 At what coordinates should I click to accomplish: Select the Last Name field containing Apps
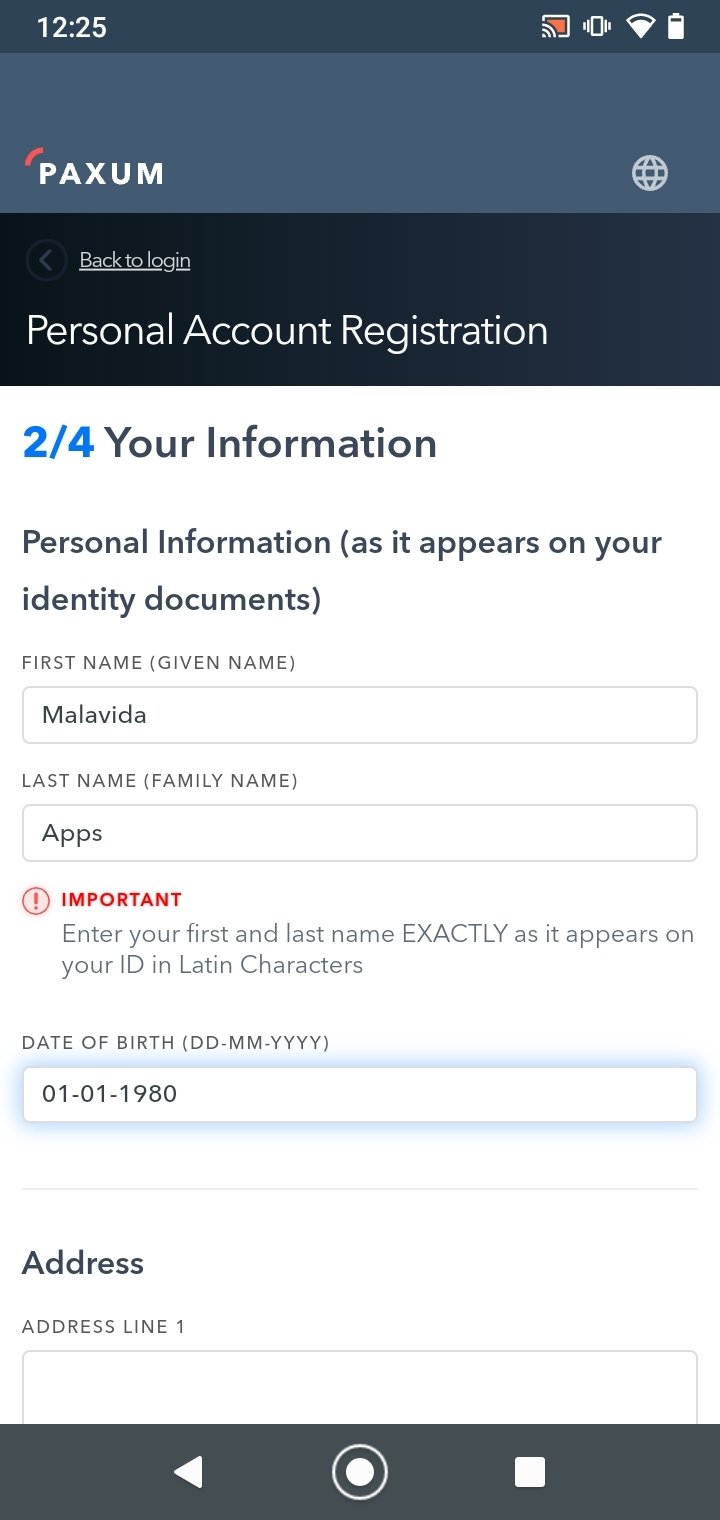[x=359, y=833]
